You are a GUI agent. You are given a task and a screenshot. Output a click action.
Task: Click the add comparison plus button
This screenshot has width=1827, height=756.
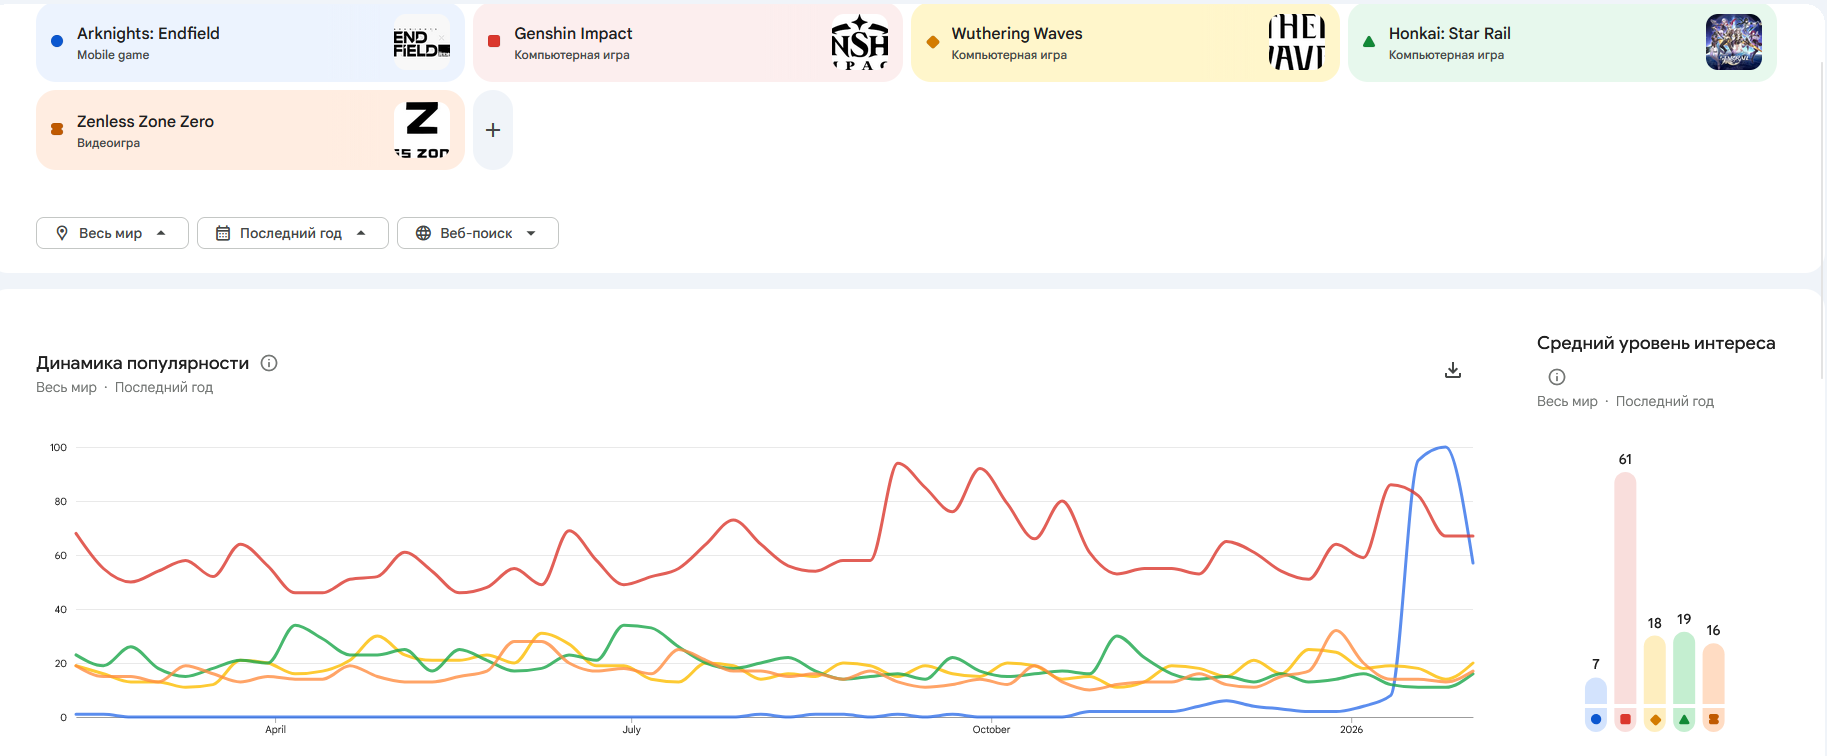(x=493, y=130)
